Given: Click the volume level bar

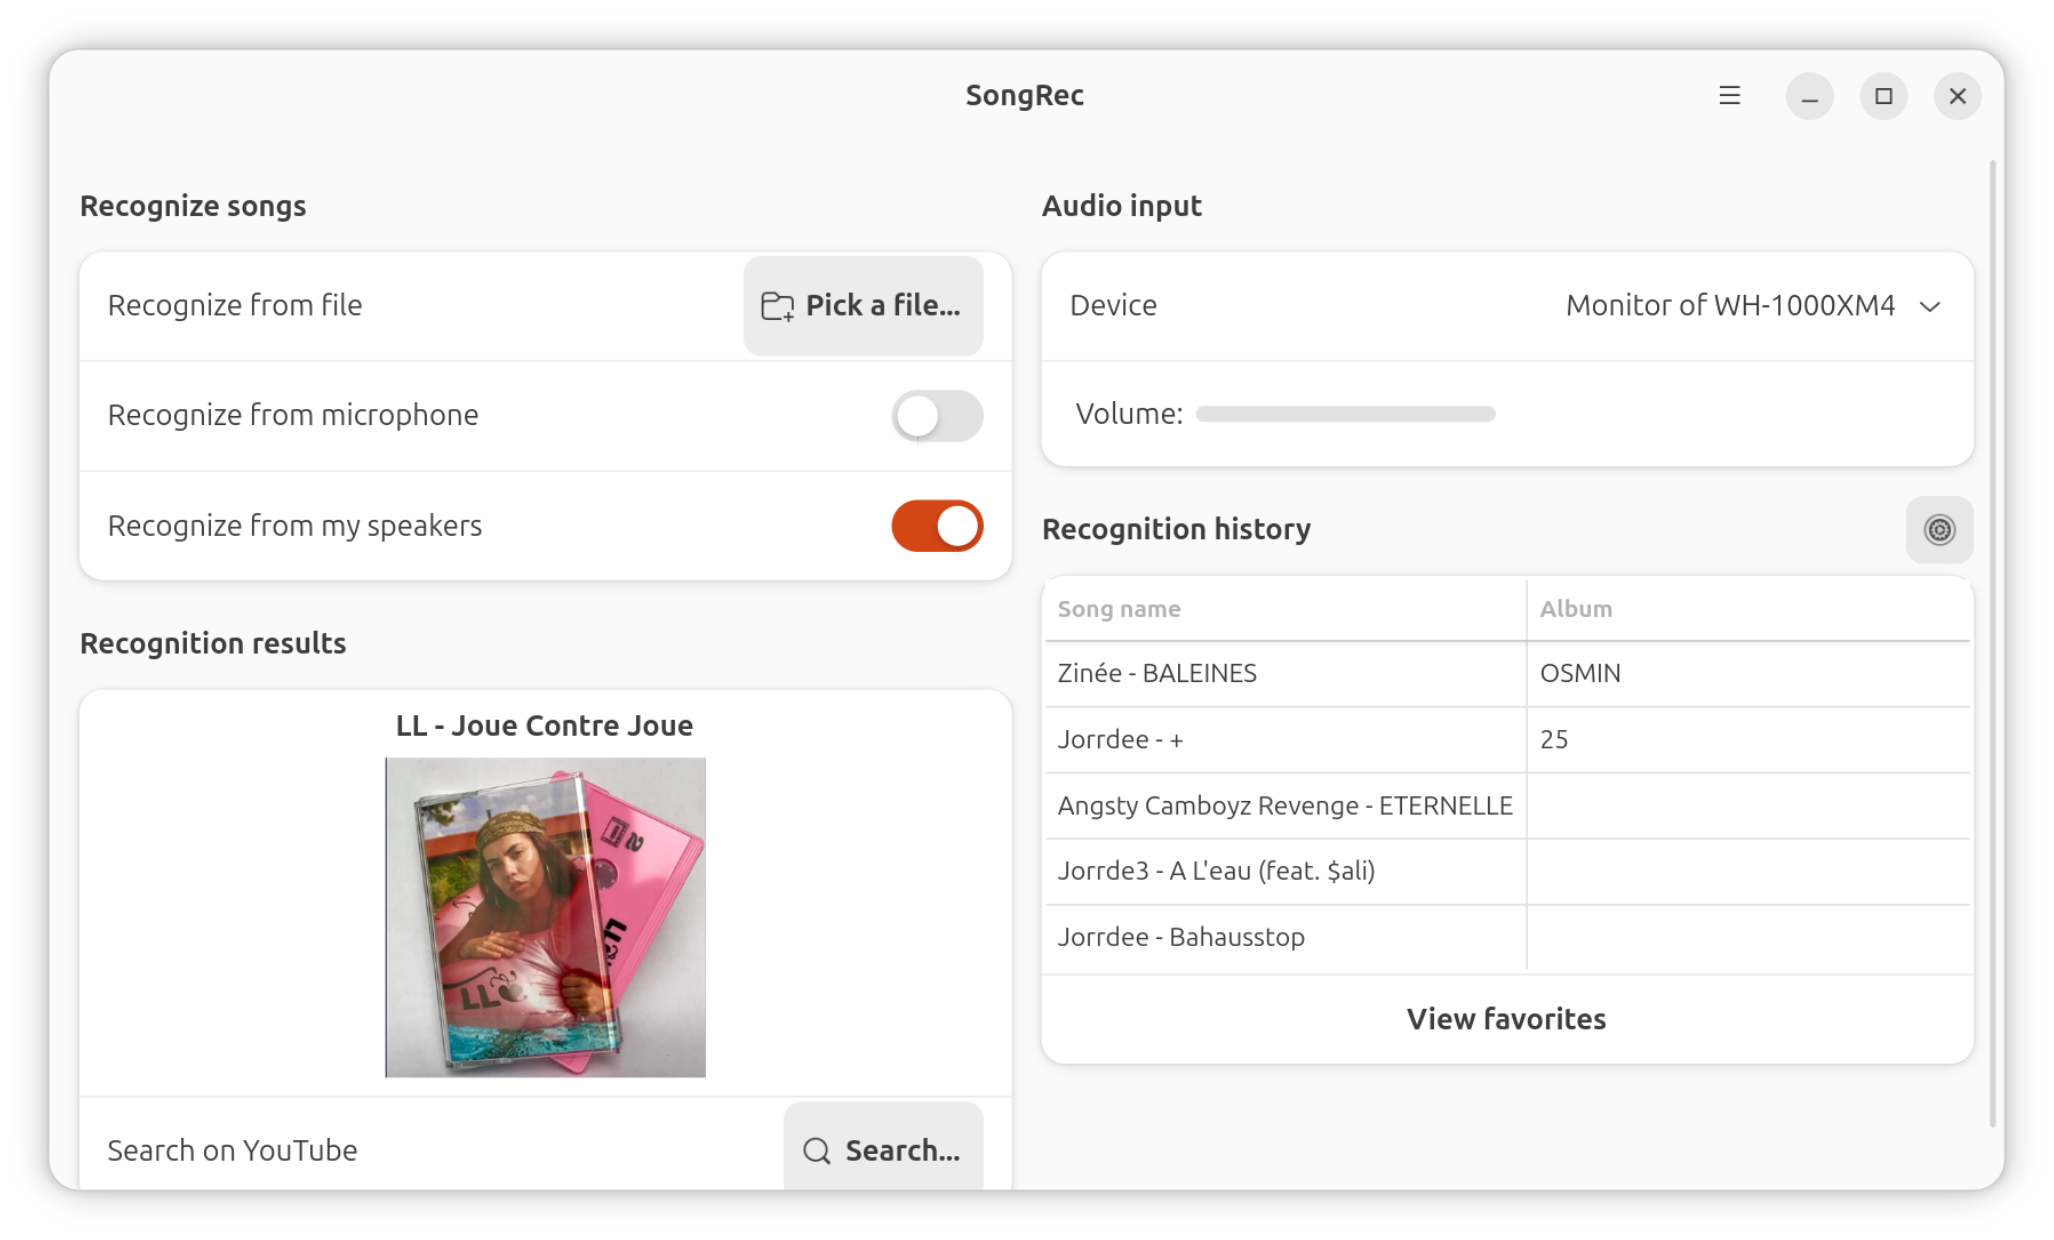Looking at the screenshot, I should click(1345, 414).
